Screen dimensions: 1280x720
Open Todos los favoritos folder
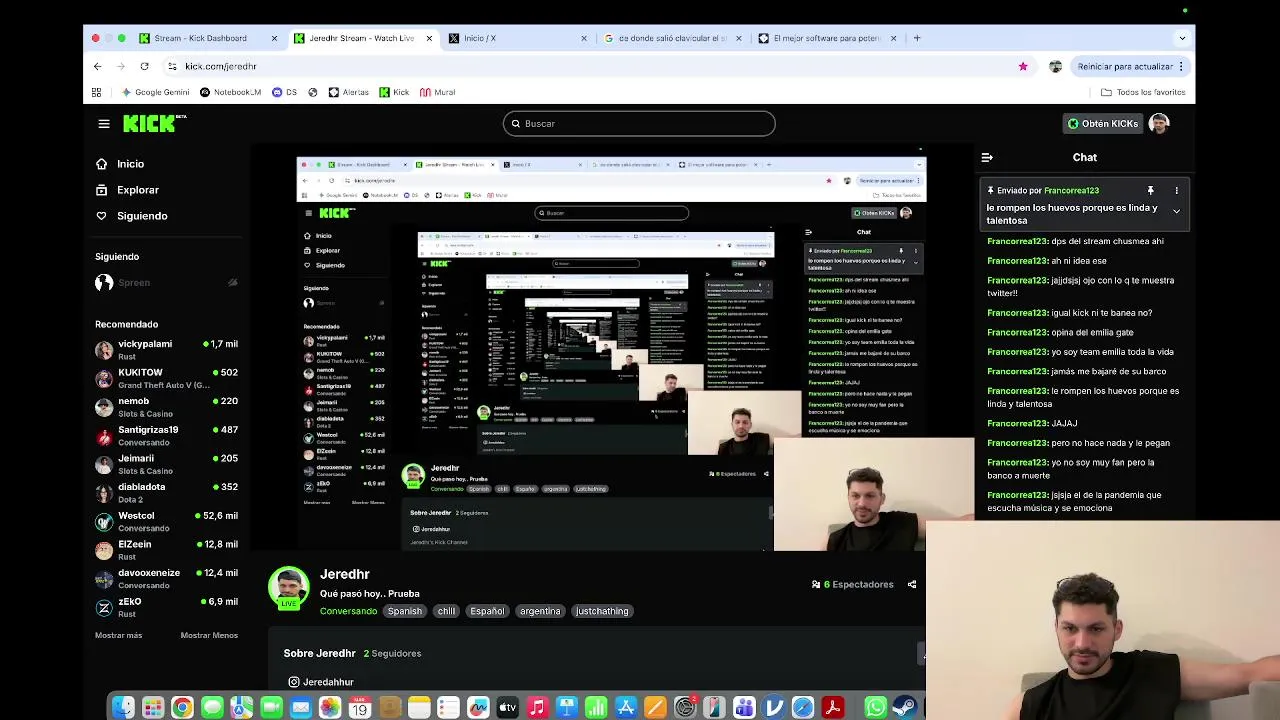[x=1143, y=92]
